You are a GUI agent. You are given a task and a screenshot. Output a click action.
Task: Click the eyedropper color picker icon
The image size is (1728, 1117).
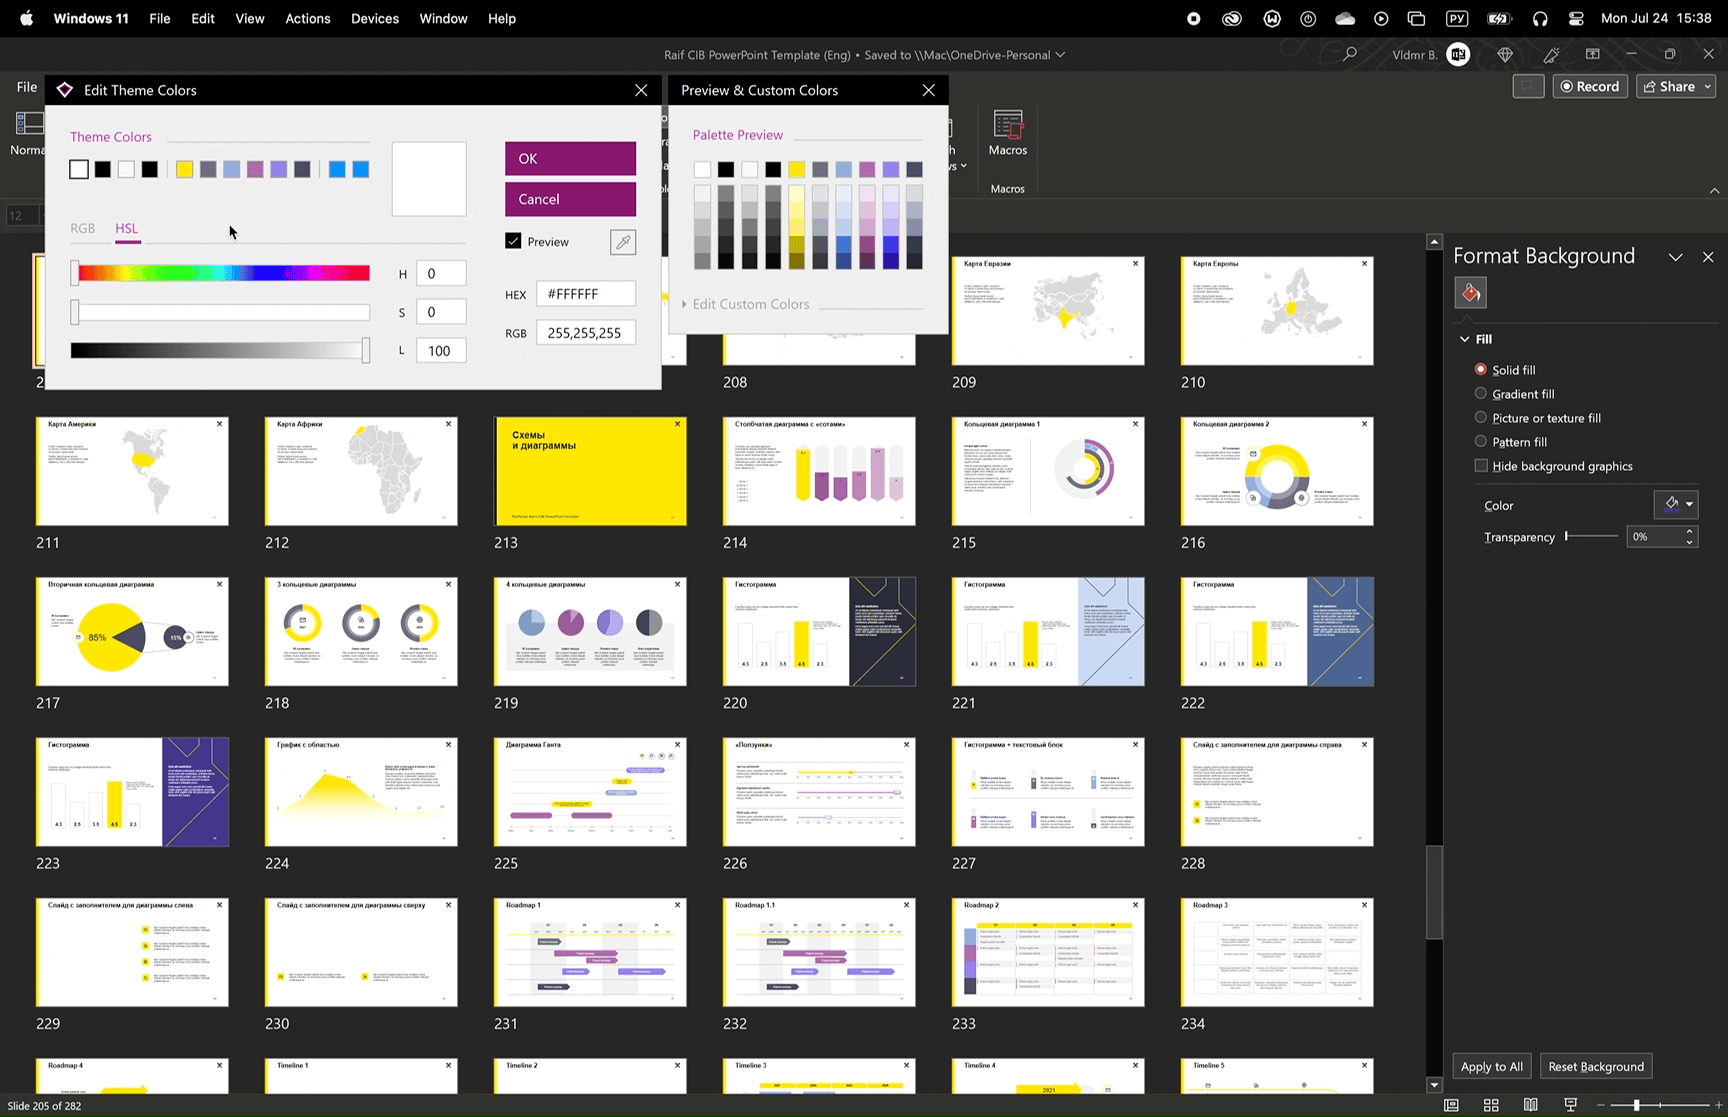pyautogui.click(x=623, y=242)
